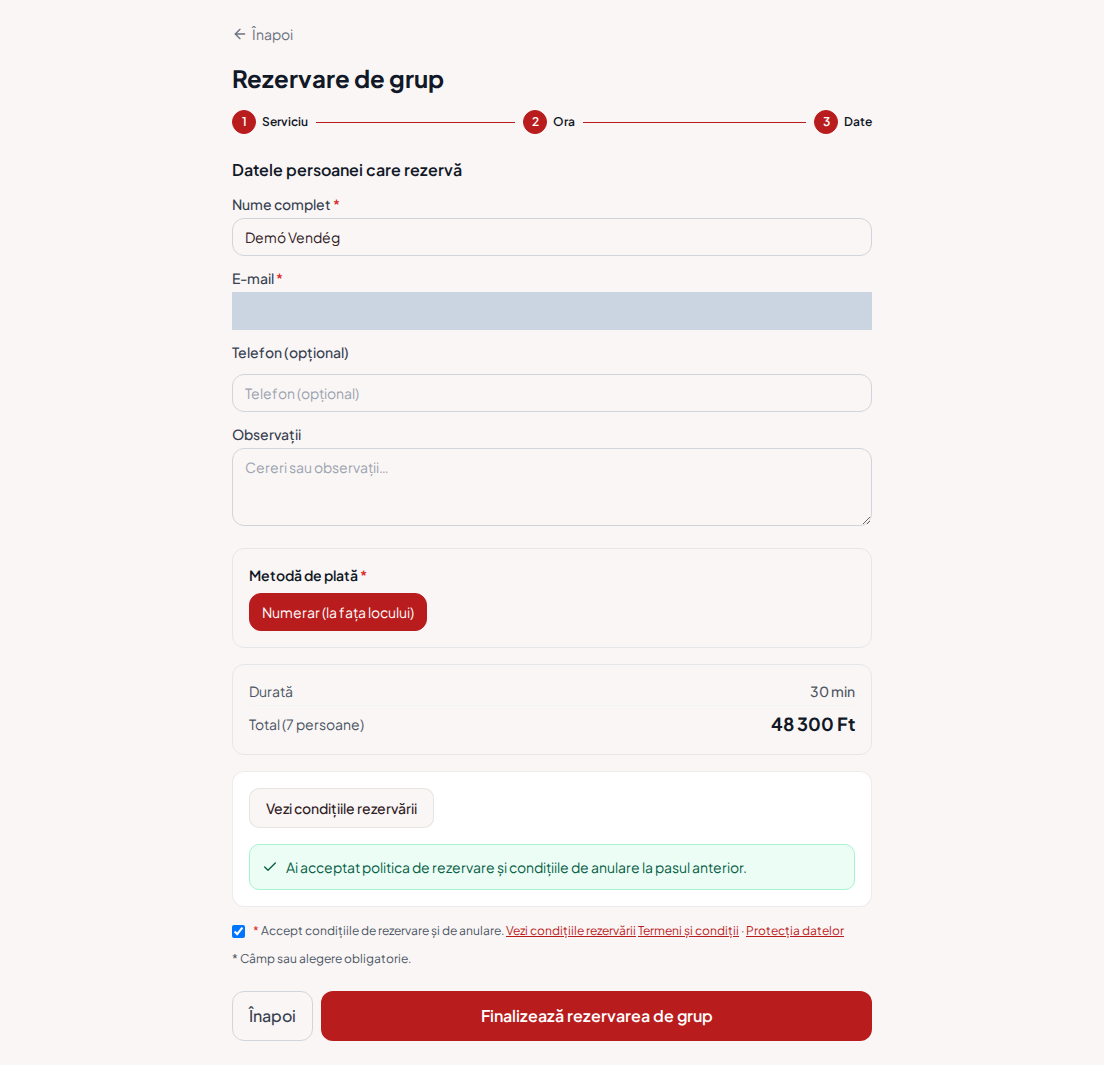This screenshot has width=1104, height=1065.
Task: Focus the Nume complet input field
Action: (x=552, y=237)
